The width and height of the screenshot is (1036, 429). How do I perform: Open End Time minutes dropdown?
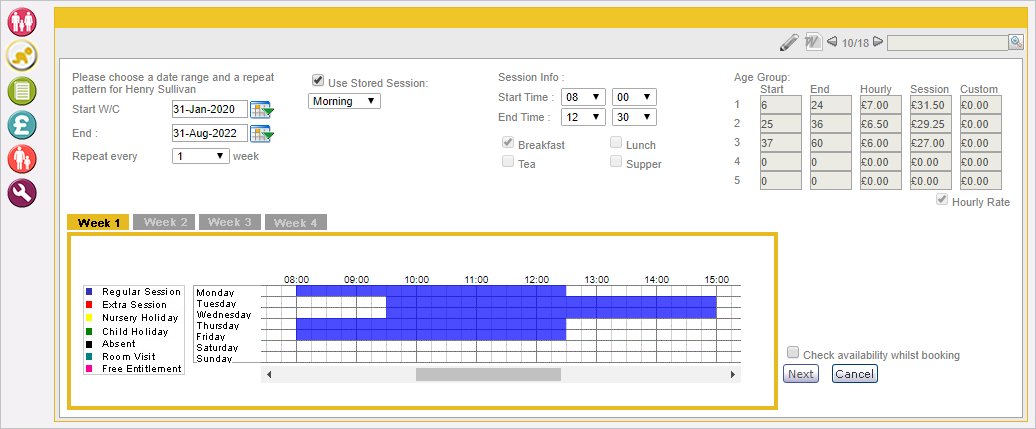634,117
